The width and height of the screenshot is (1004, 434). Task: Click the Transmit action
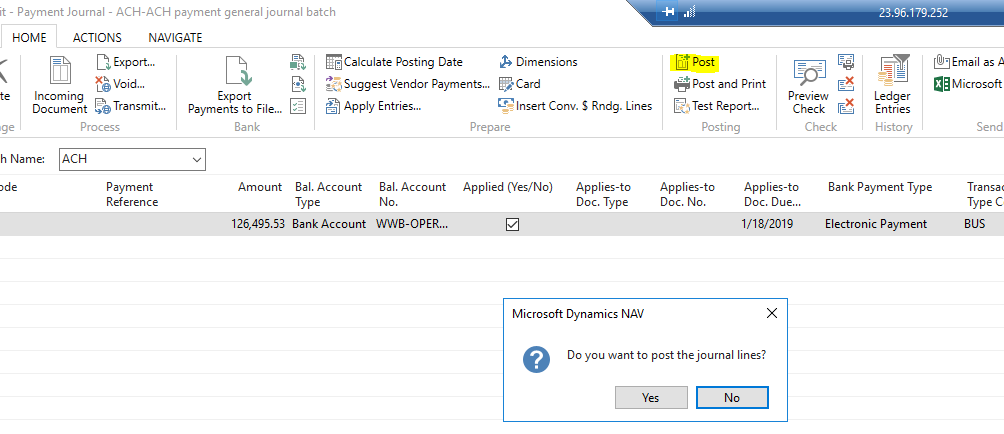coord(131,106)
